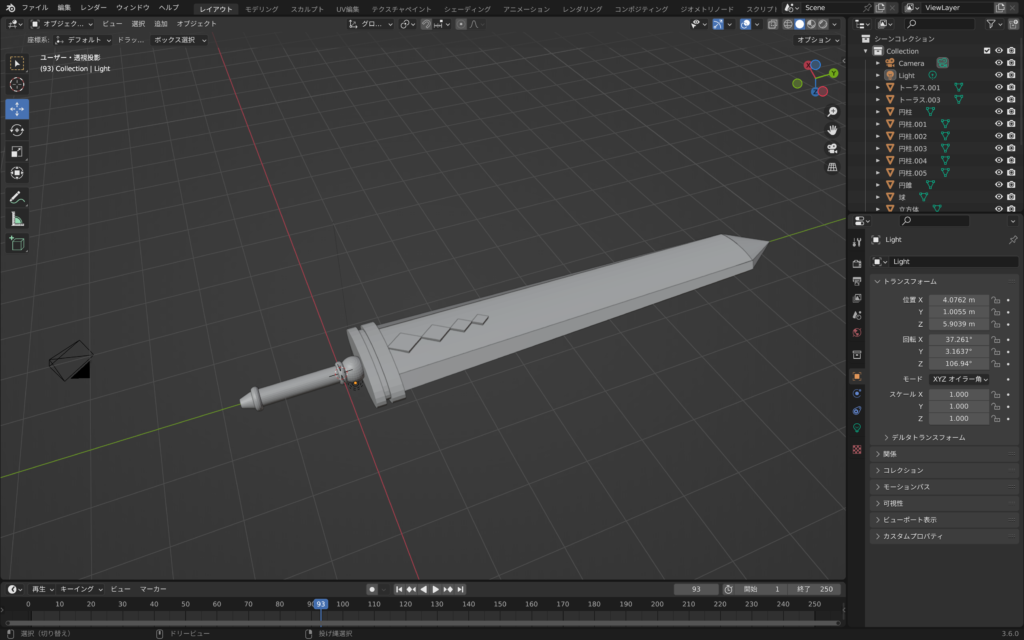
Task: Lock the 位置 X value
Action: 995,300
